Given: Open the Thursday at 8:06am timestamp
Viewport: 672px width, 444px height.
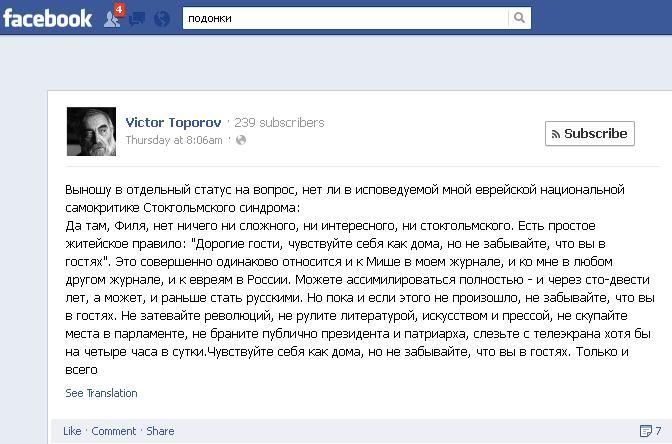Looking at the screenshot, I should pyautogui.click(x=174, y=140).
